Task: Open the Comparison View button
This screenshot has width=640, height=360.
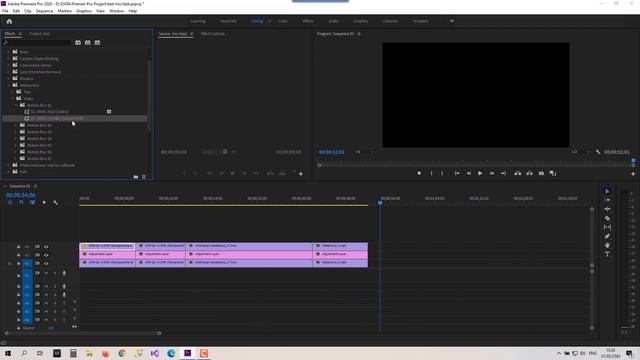Action: 553,173
